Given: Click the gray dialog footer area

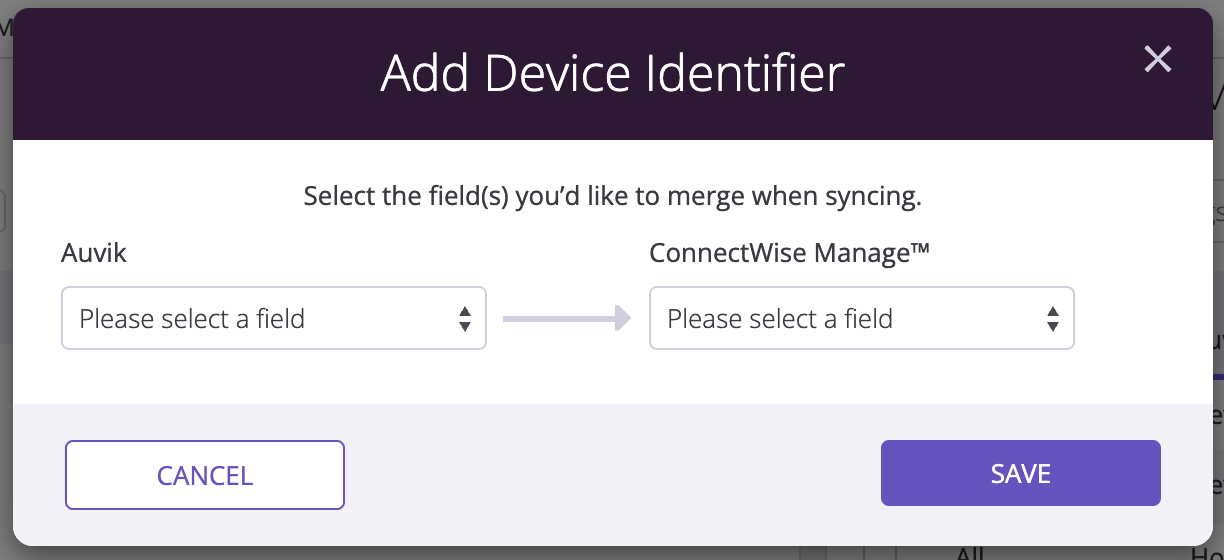Looking at the screenshot, I should pos(612,474).
